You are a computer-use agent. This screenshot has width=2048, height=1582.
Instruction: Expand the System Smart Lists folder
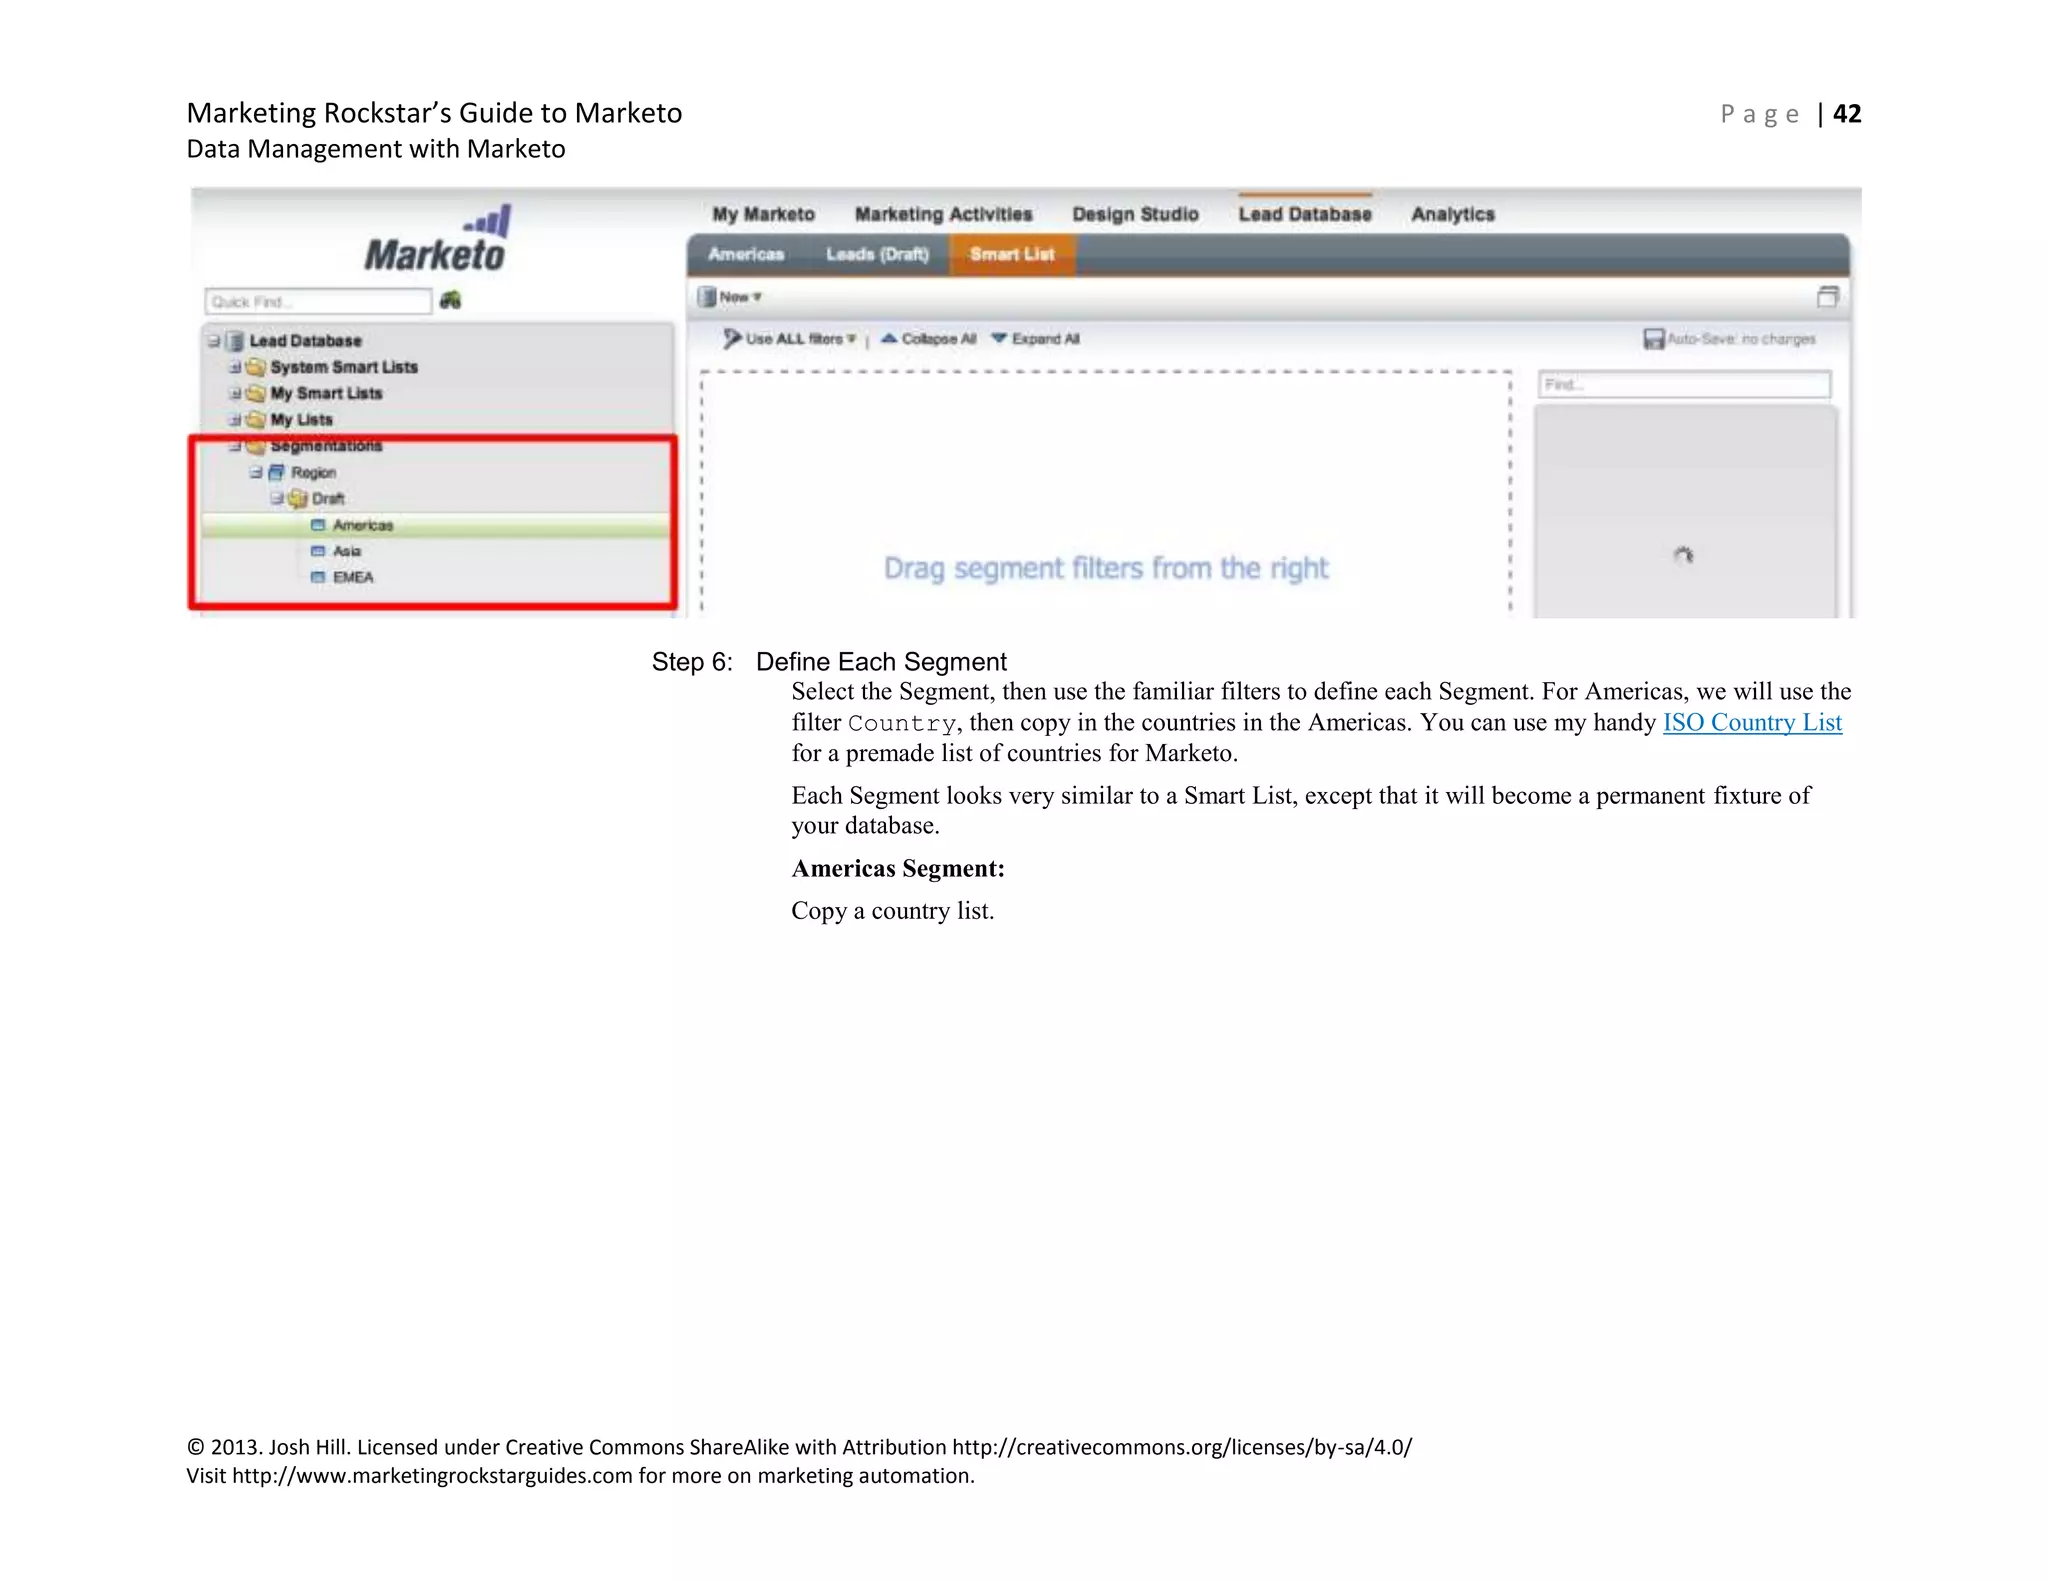[x=234, y=367]
